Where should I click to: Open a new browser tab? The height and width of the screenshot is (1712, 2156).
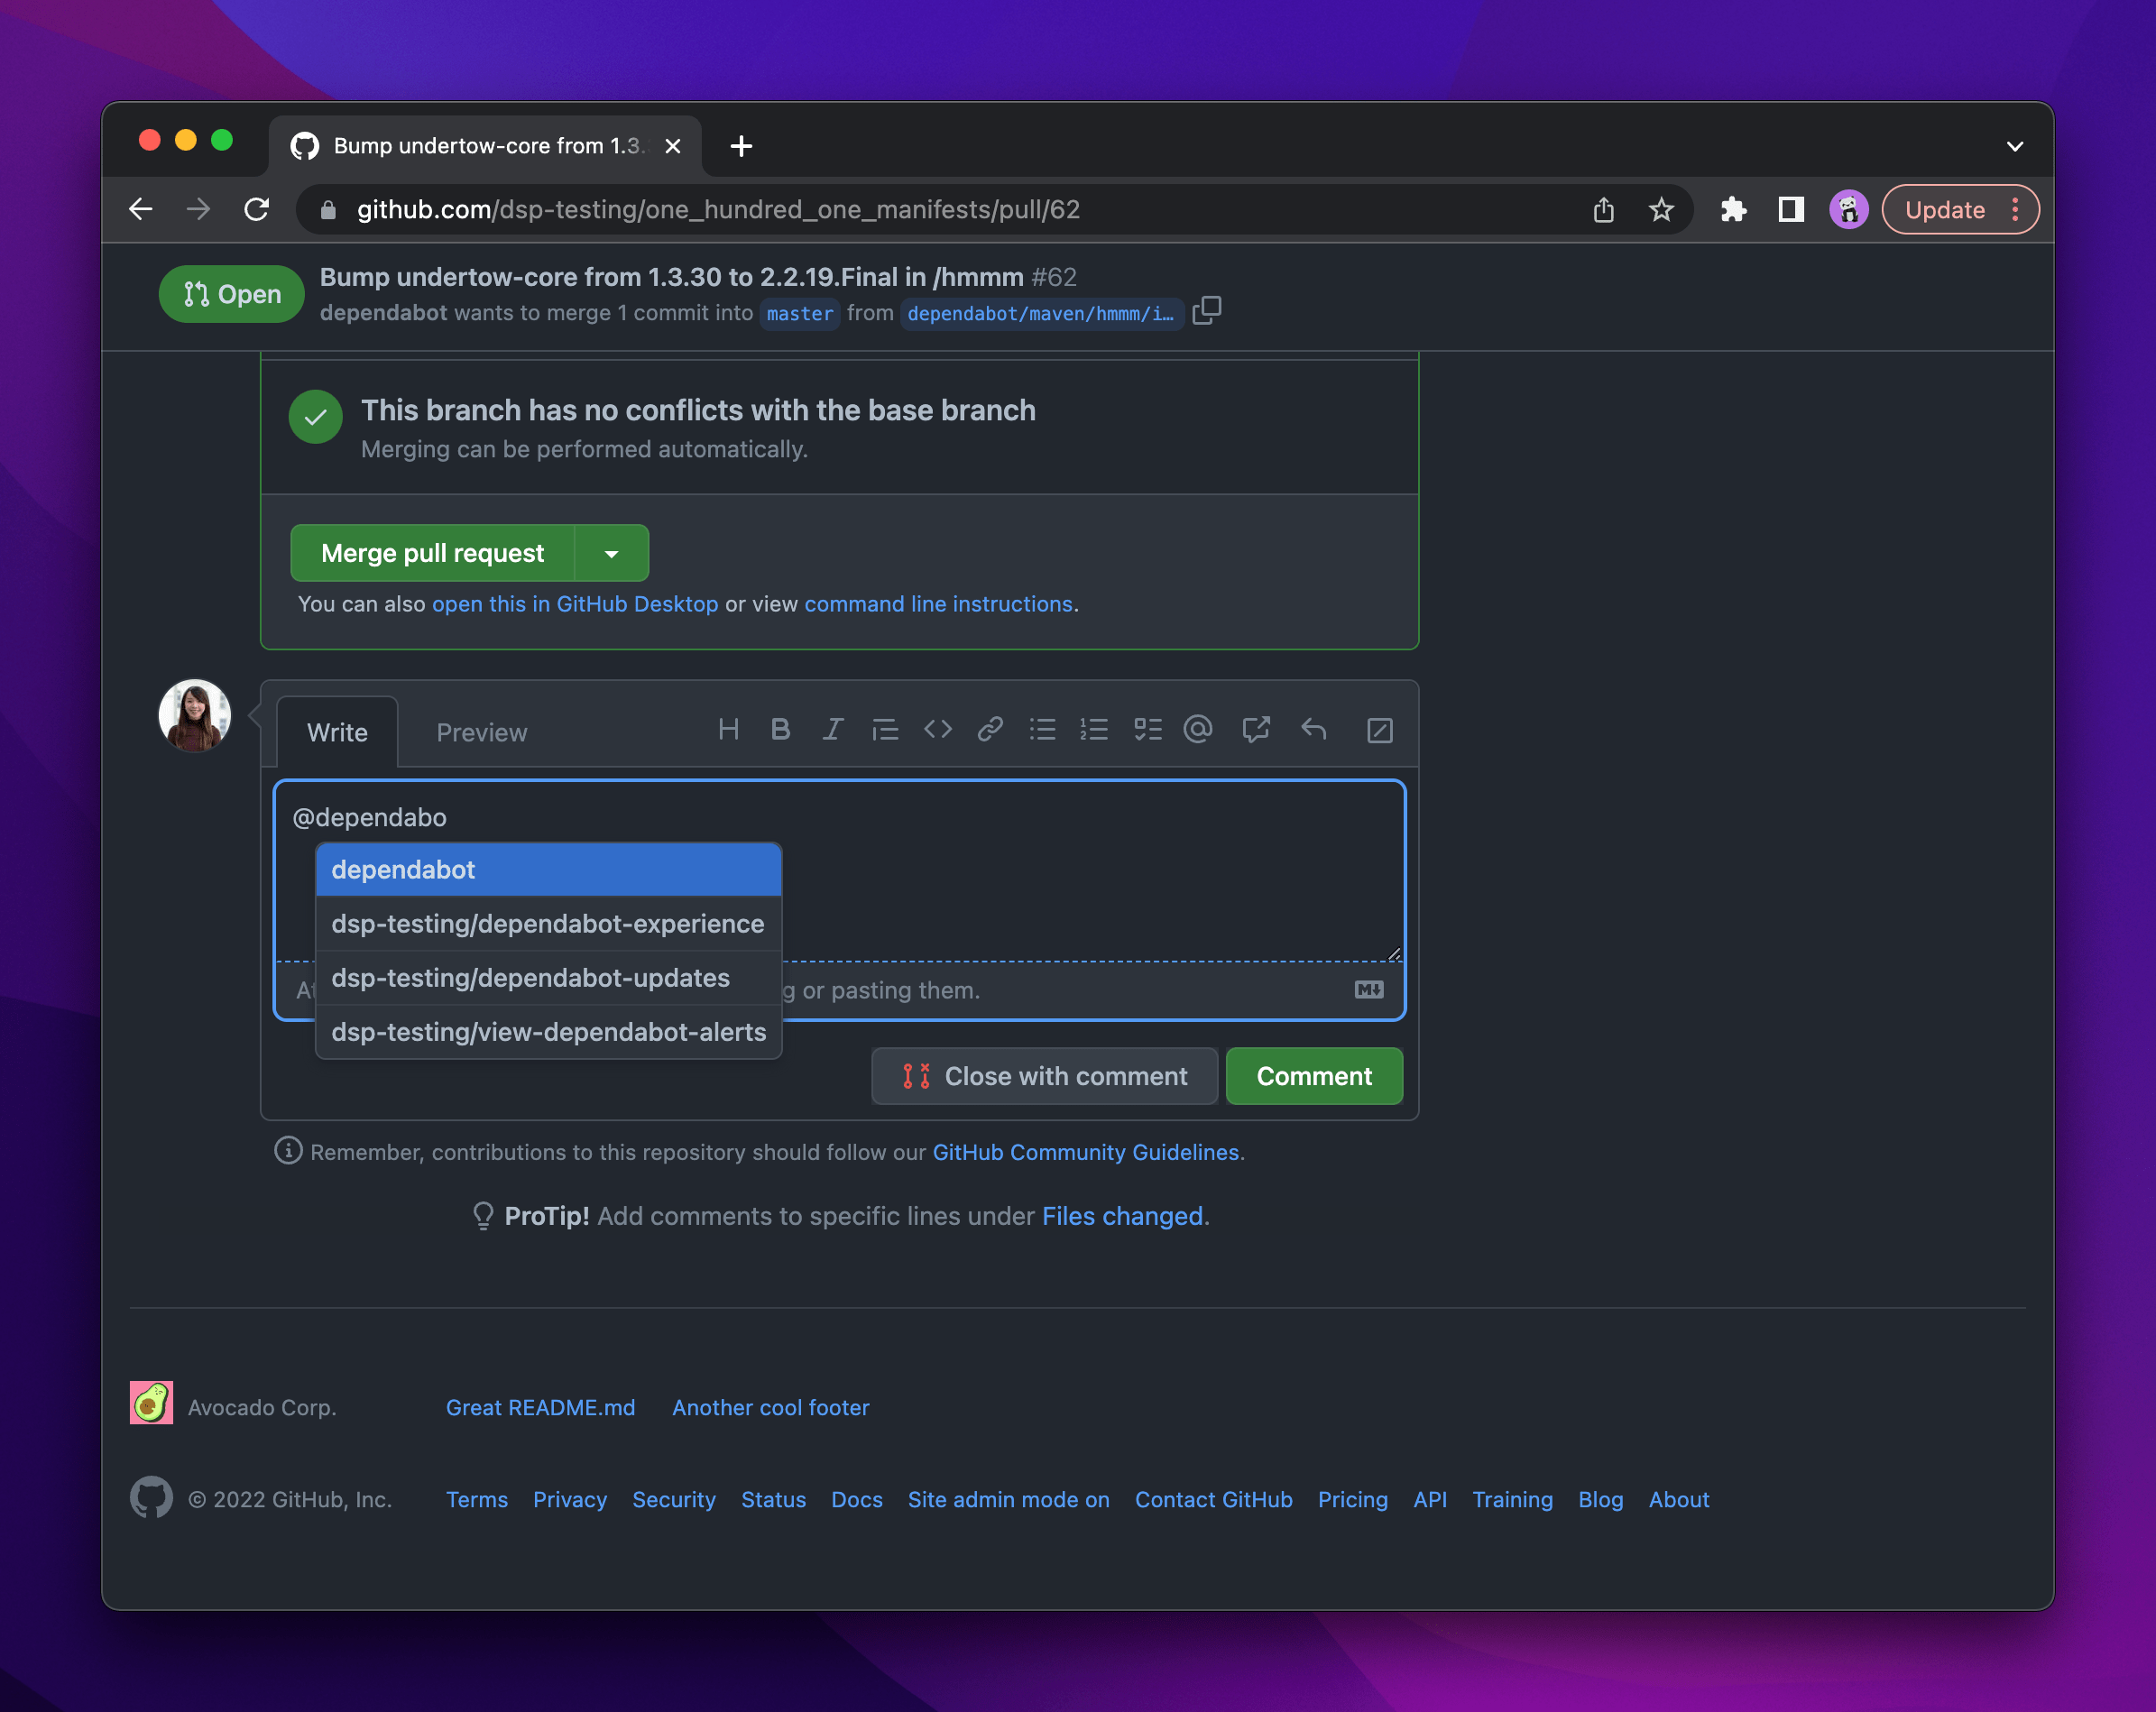tap(741, 146)
